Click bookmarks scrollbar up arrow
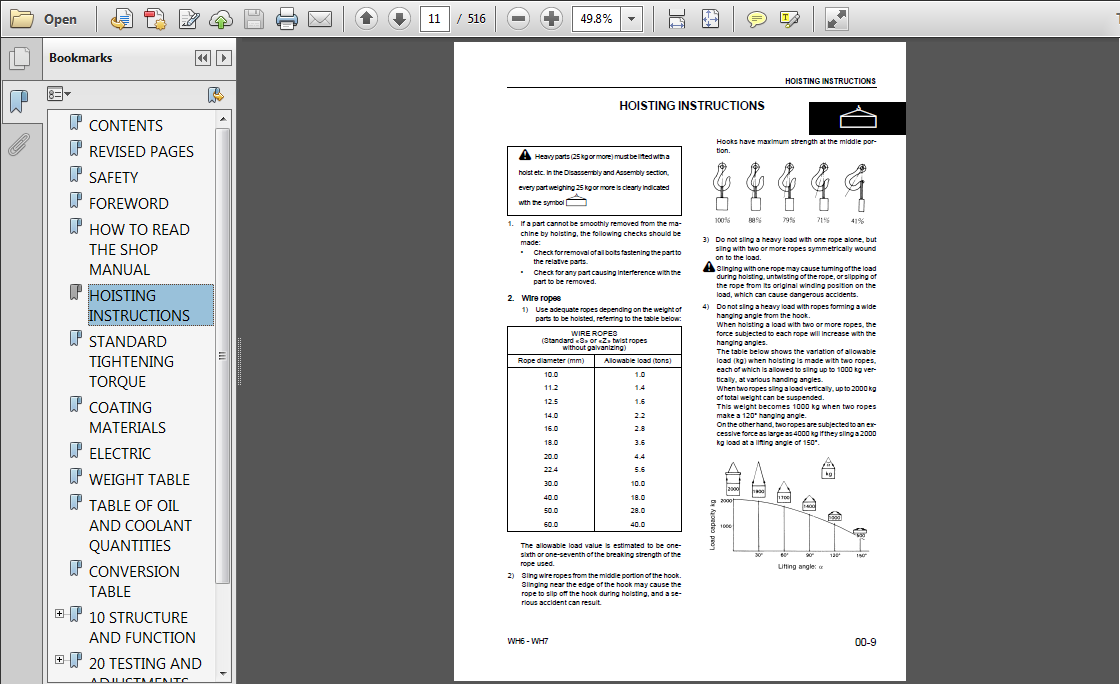Screen dimensions: 1120x684 point(223,119)
